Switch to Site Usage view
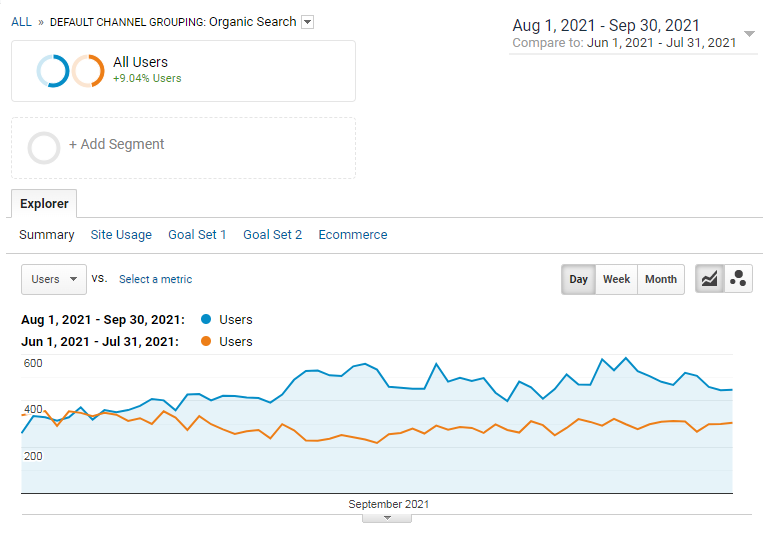 coord(121,235)
